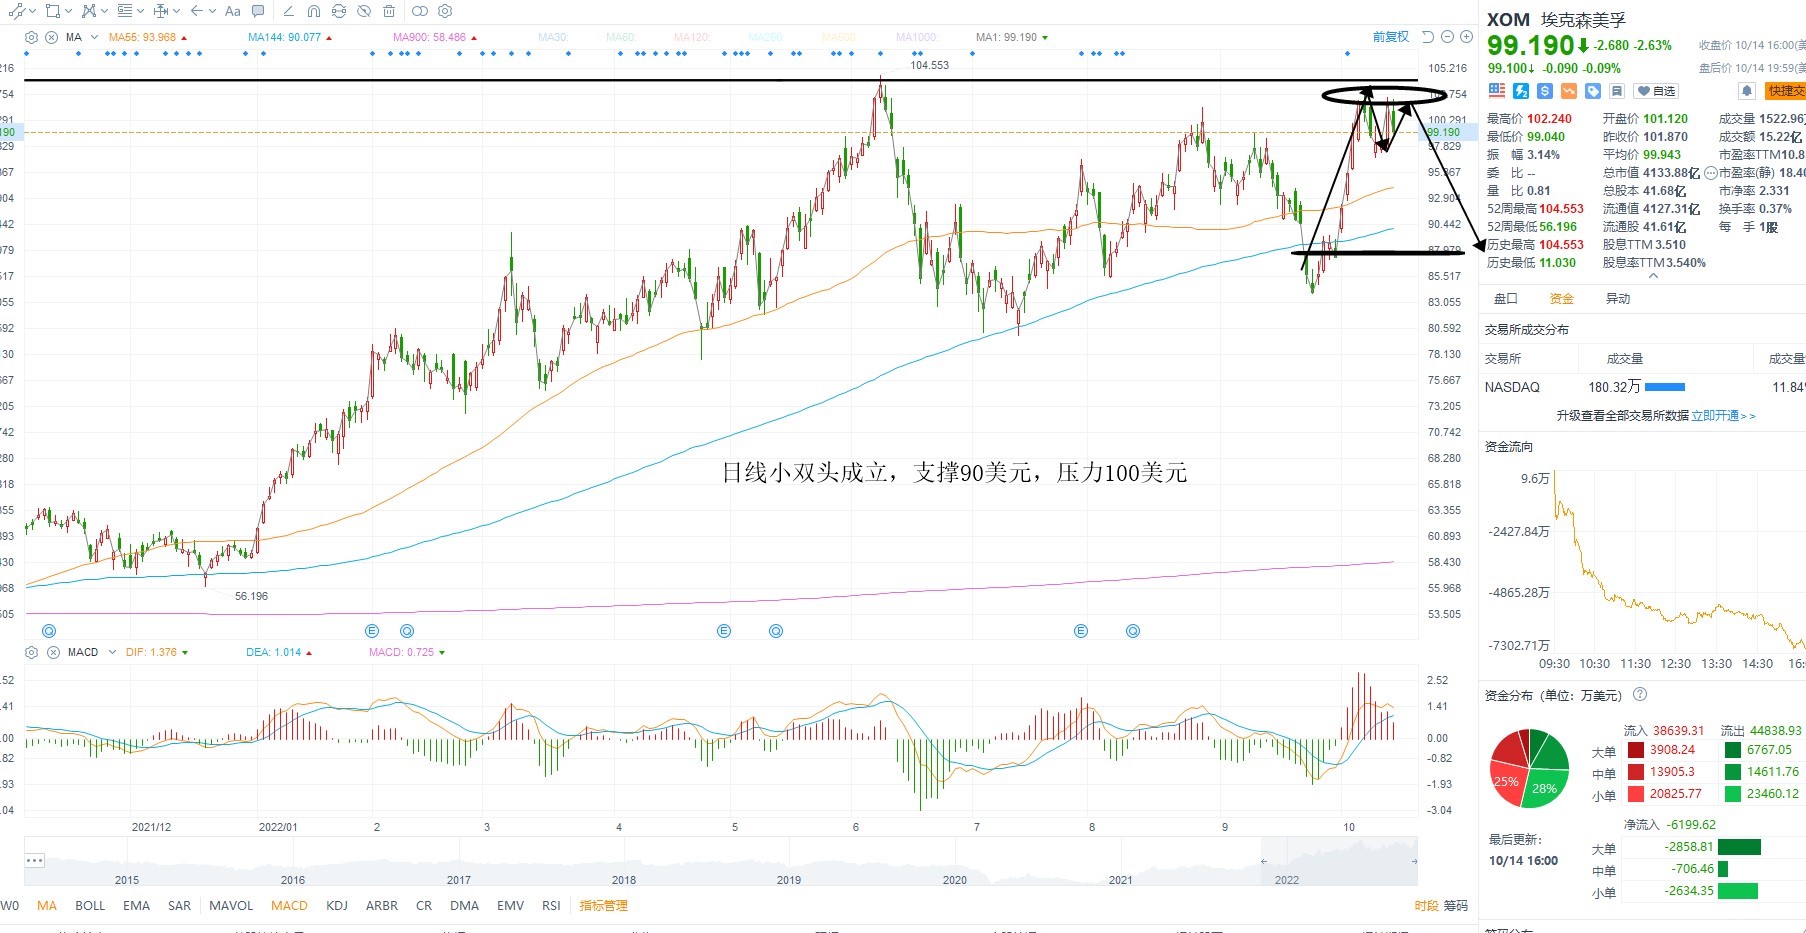
Task: Select the rectangle shape drawing tool
Action: pyautogui.click(x=53, y=11)
